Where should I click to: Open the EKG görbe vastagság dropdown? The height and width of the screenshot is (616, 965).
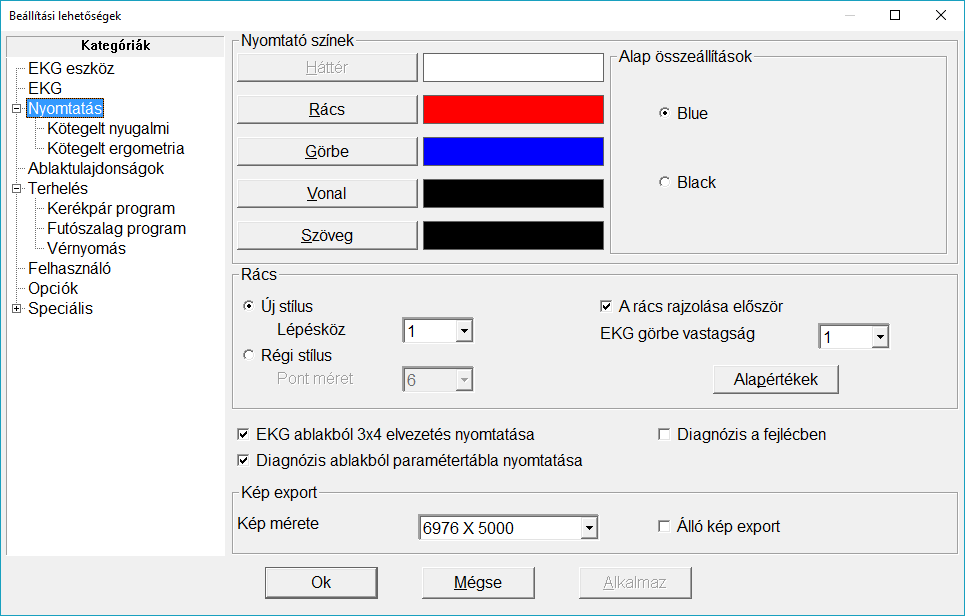coord(880,337)
